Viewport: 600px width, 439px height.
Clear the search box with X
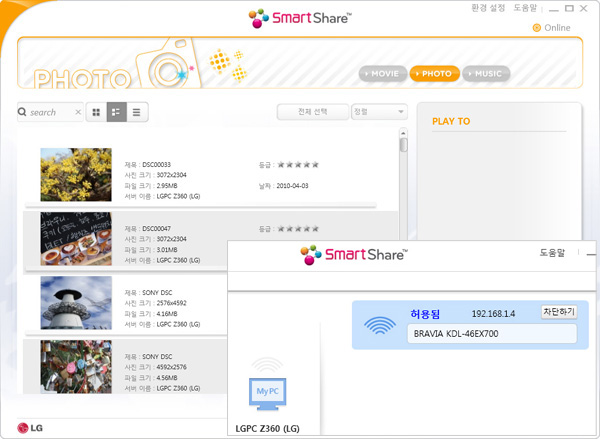click(78, 112)
